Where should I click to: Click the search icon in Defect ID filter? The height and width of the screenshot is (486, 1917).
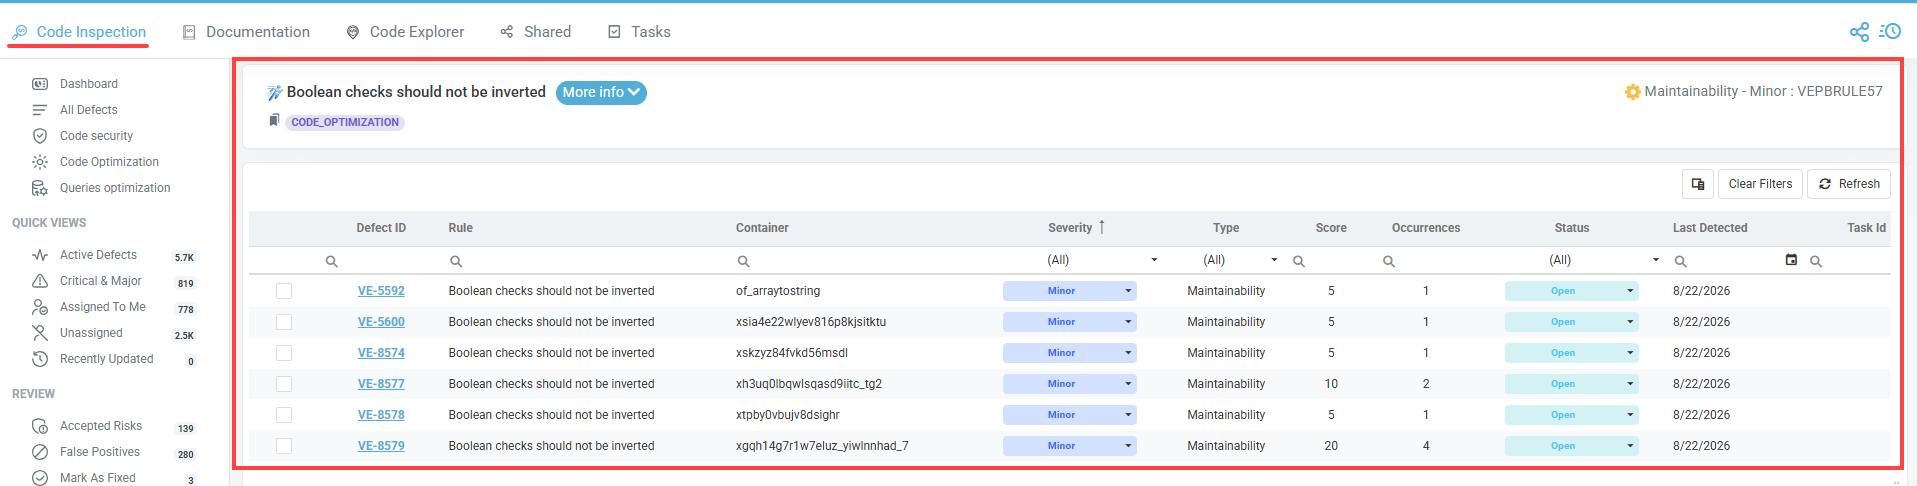[x=331, y=261]
